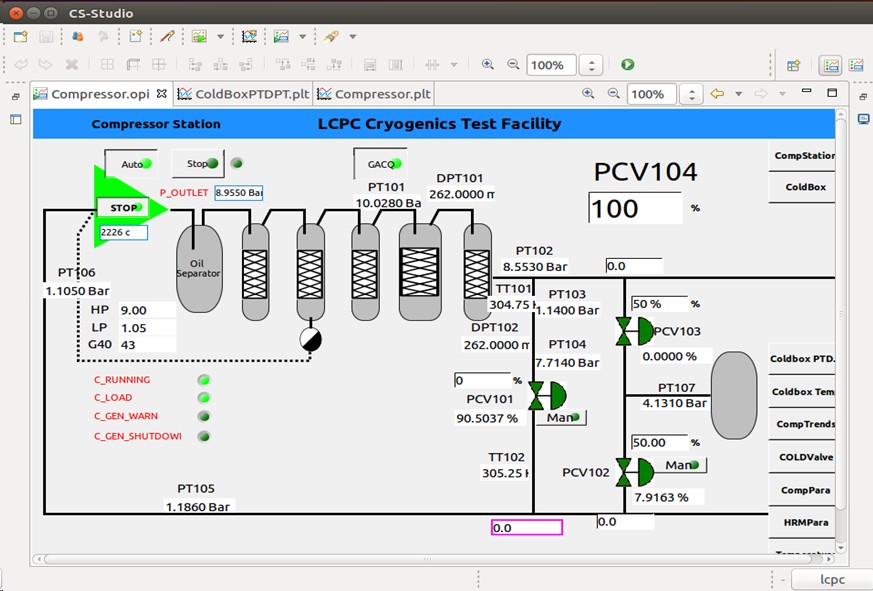The image size is (873, 591).
Task: Switch to the ColdBoxPTDPT.plt tab
Action: (x=244, y=94)
